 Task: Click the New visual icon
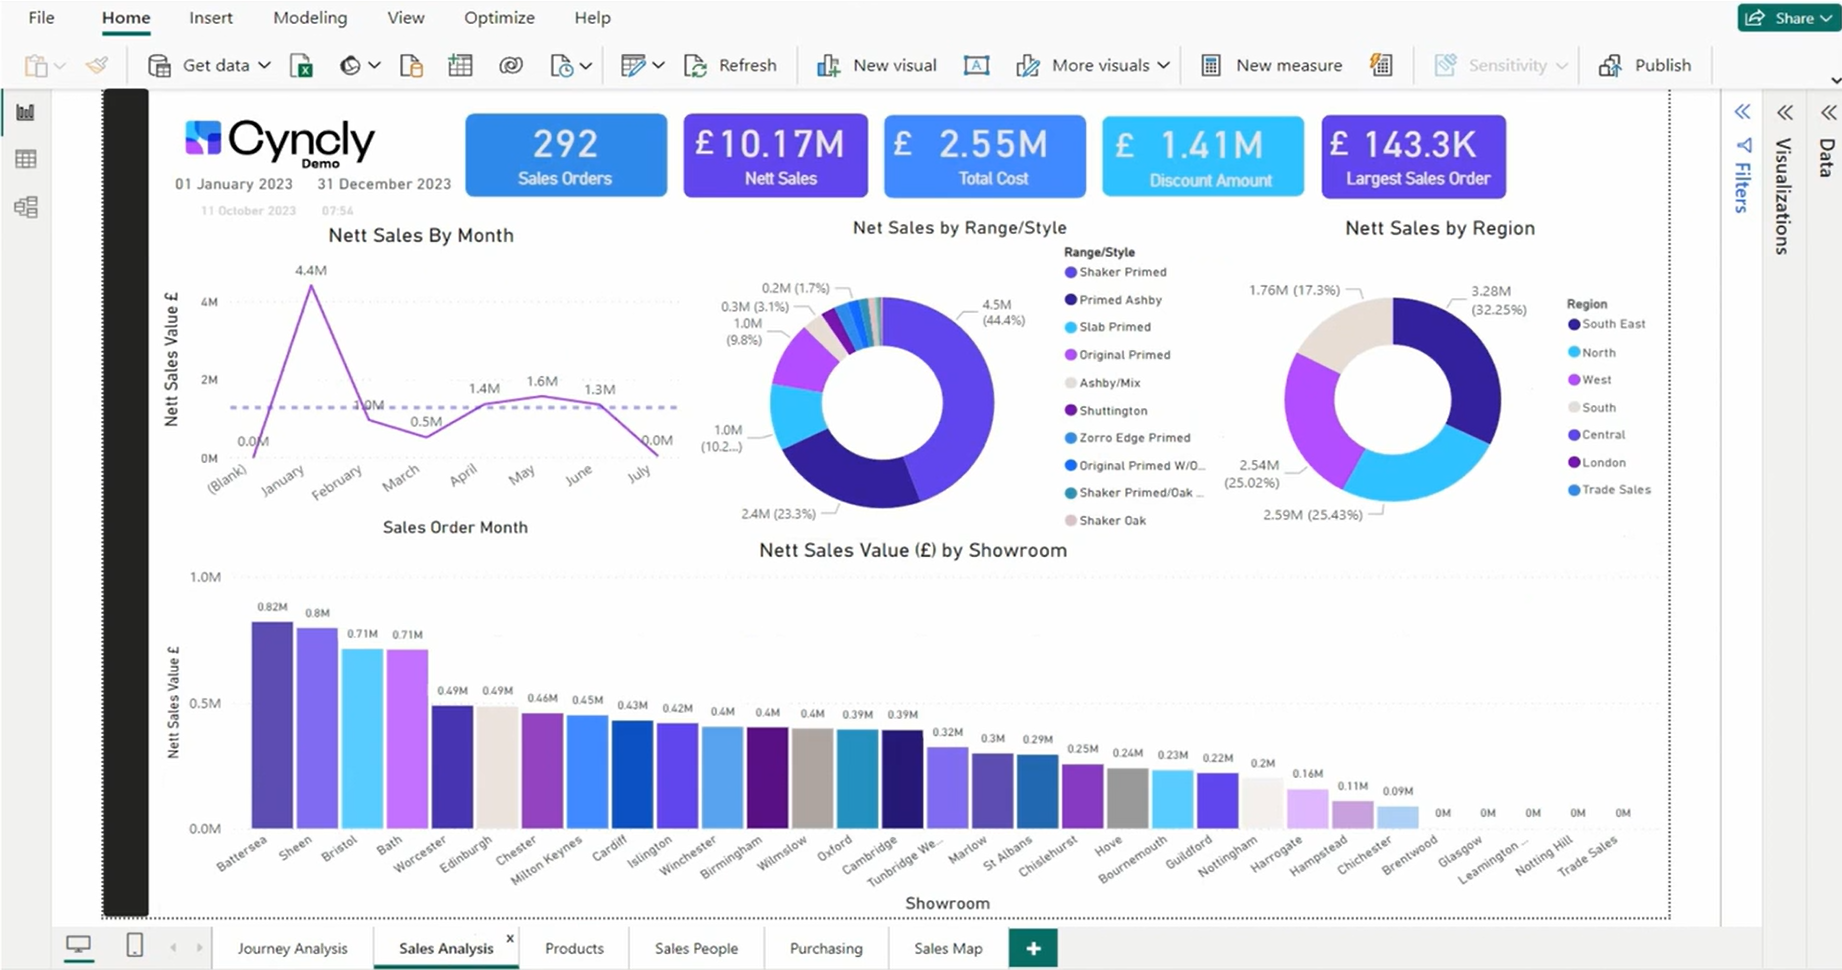point(828,66)
